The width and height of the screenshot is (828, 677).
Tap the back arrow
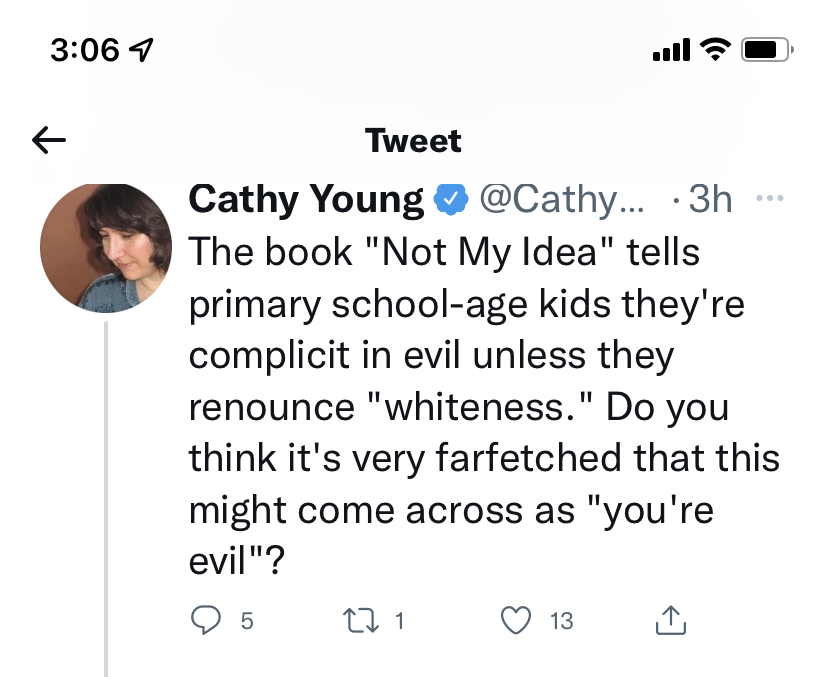click(x=49, y=141)
